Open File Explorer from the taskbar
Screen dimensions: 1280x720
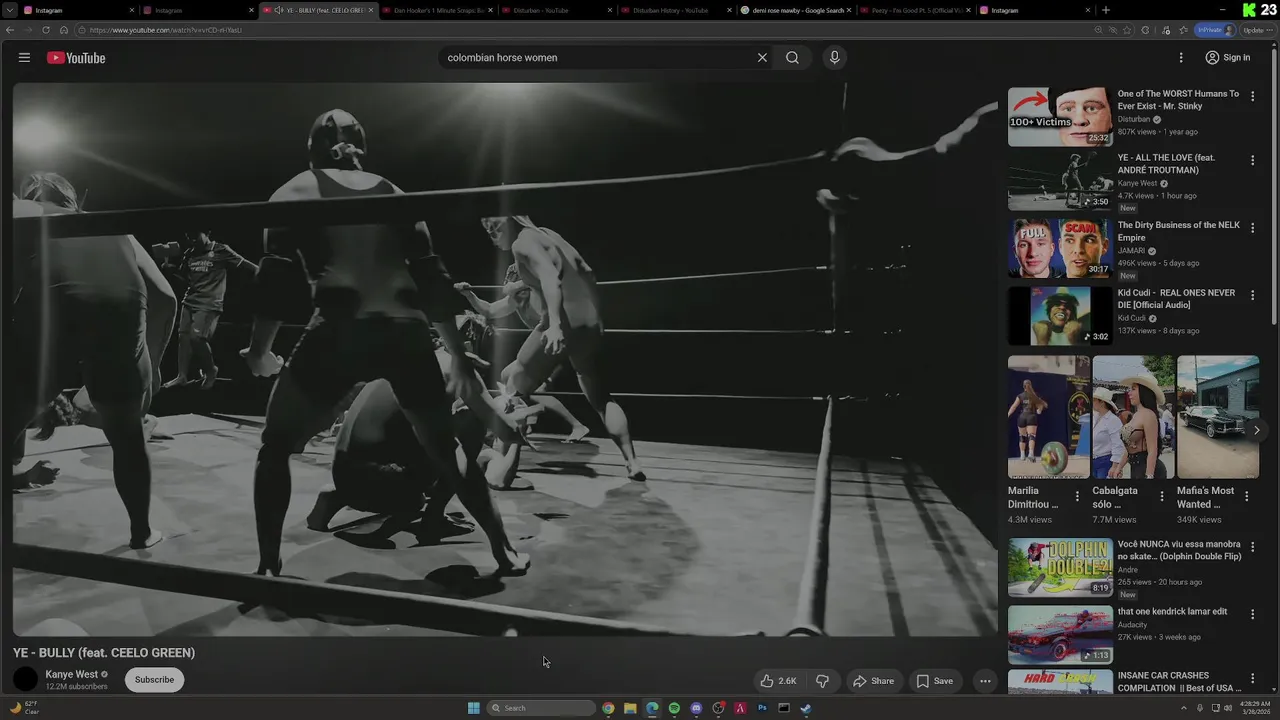pos(630,708)
